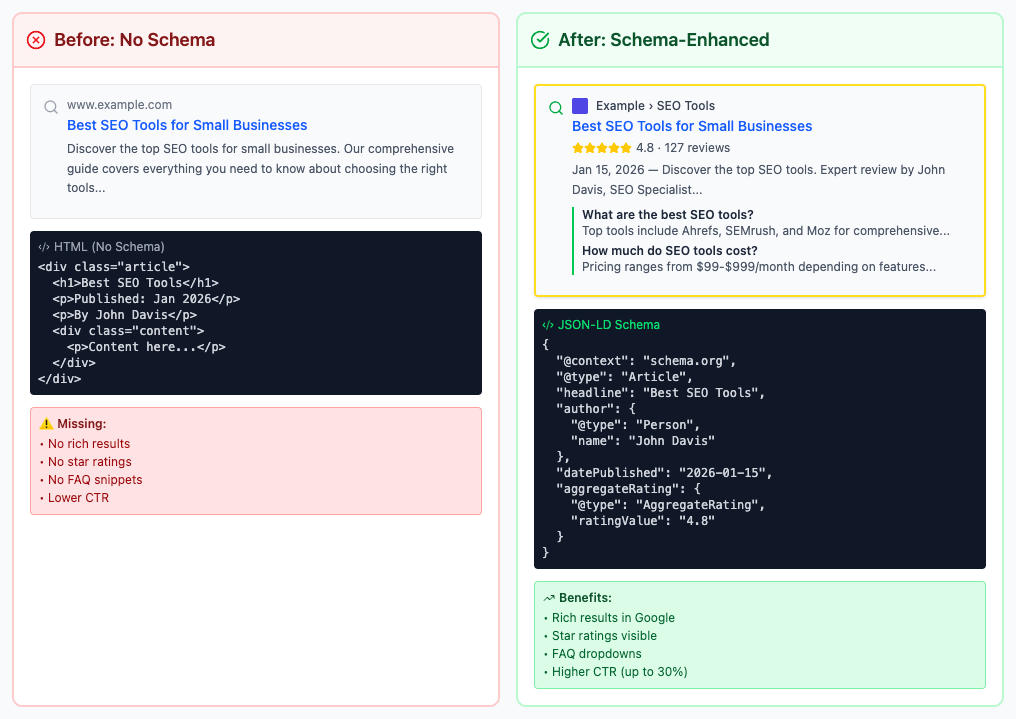The height and width of the screenshot is (719, 1016).
Task: Click the '<div class="article">' code line
Action: 113,267
